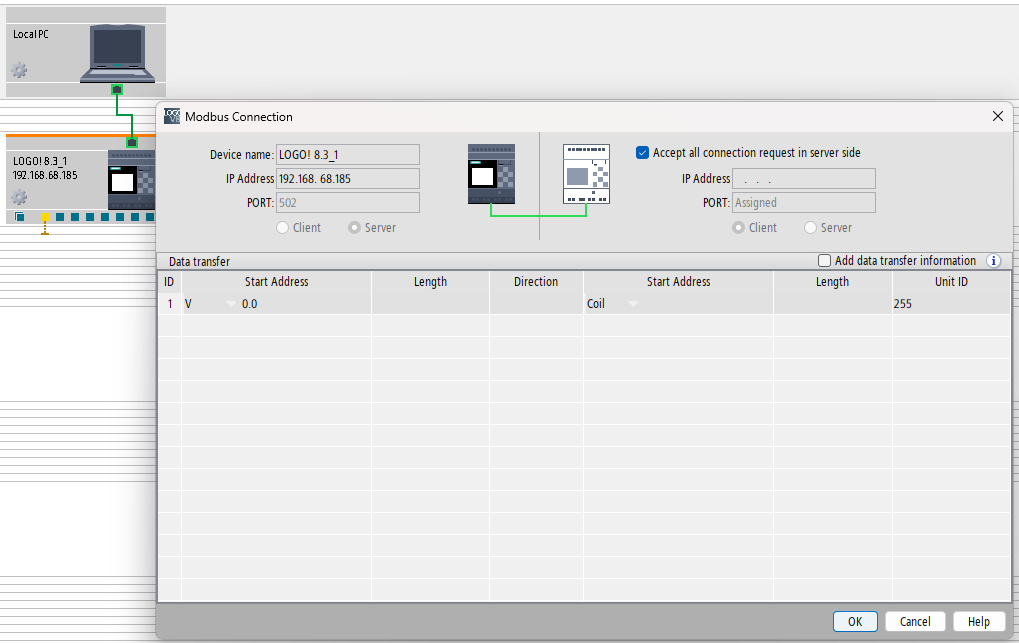
Task: Select the Client radio under remote device
Action: pos(738,228)
